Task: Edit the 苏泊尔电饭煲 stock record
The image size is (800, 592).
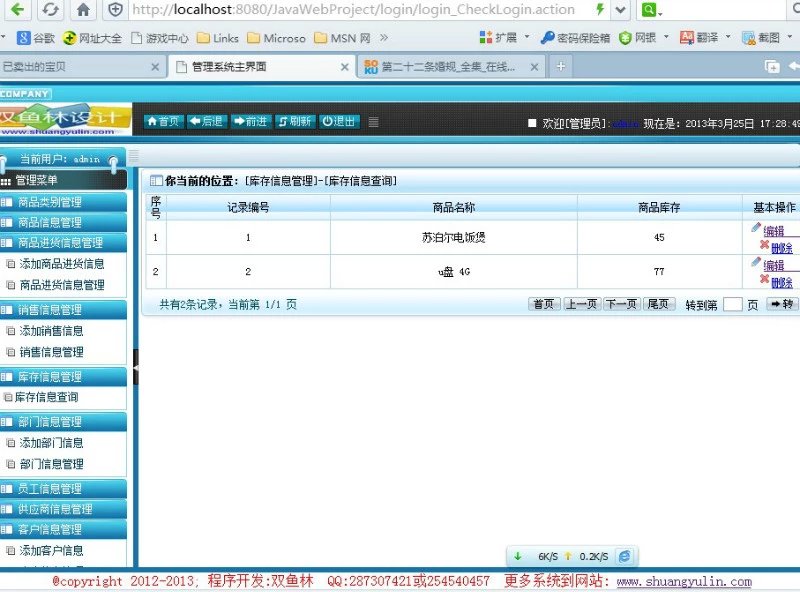Action: pyautogui.click(x=773, y=231)
